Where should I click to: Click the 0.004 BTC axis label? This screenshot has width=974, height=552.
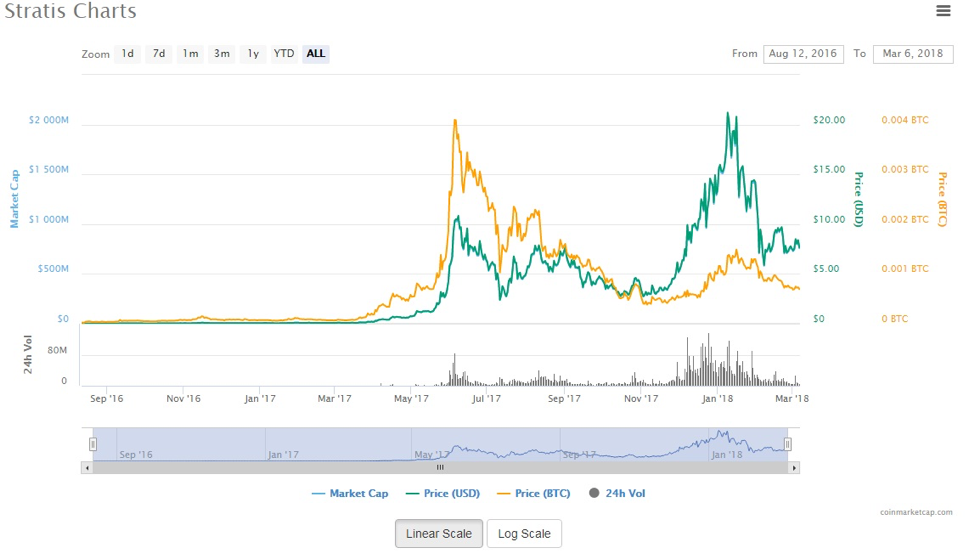(x=905, y=120)
